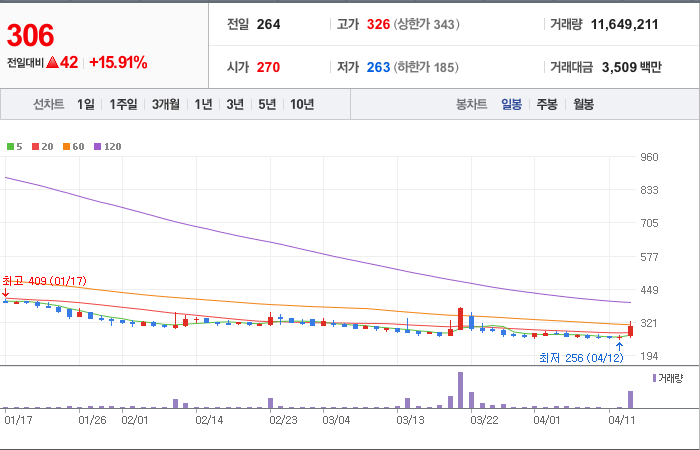
Task: Click the last volume bar after 04/11
Action: tap(630, 400)
